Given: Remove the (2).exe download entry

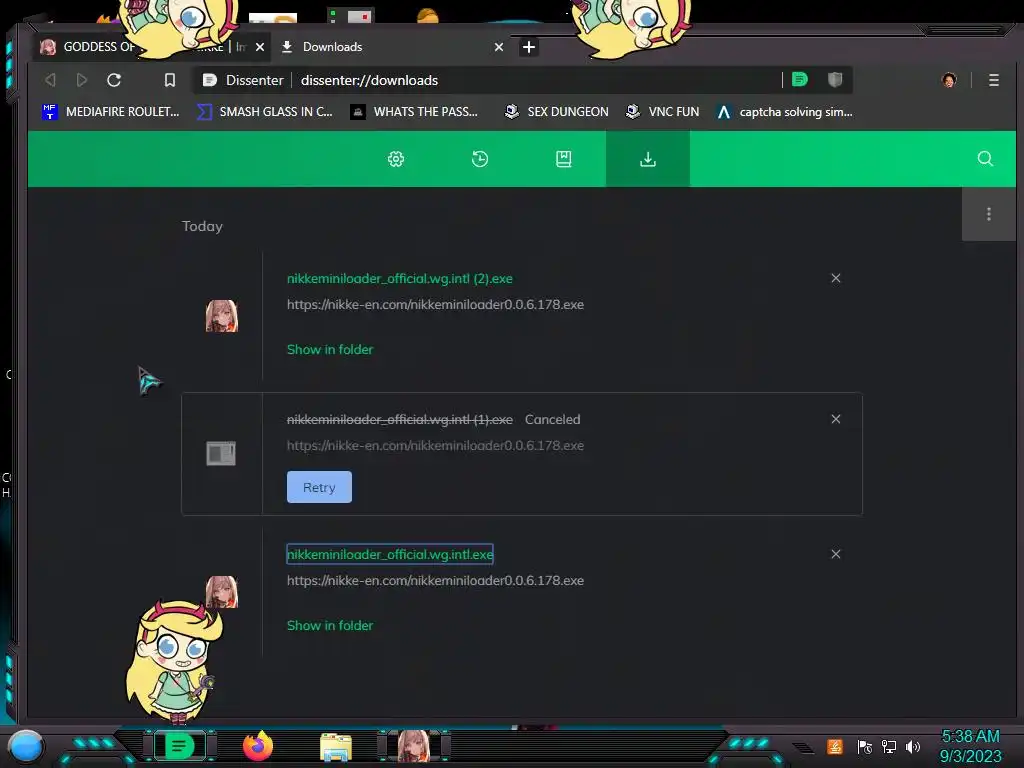Looking at the screenshot, I should tap(836, 278).
